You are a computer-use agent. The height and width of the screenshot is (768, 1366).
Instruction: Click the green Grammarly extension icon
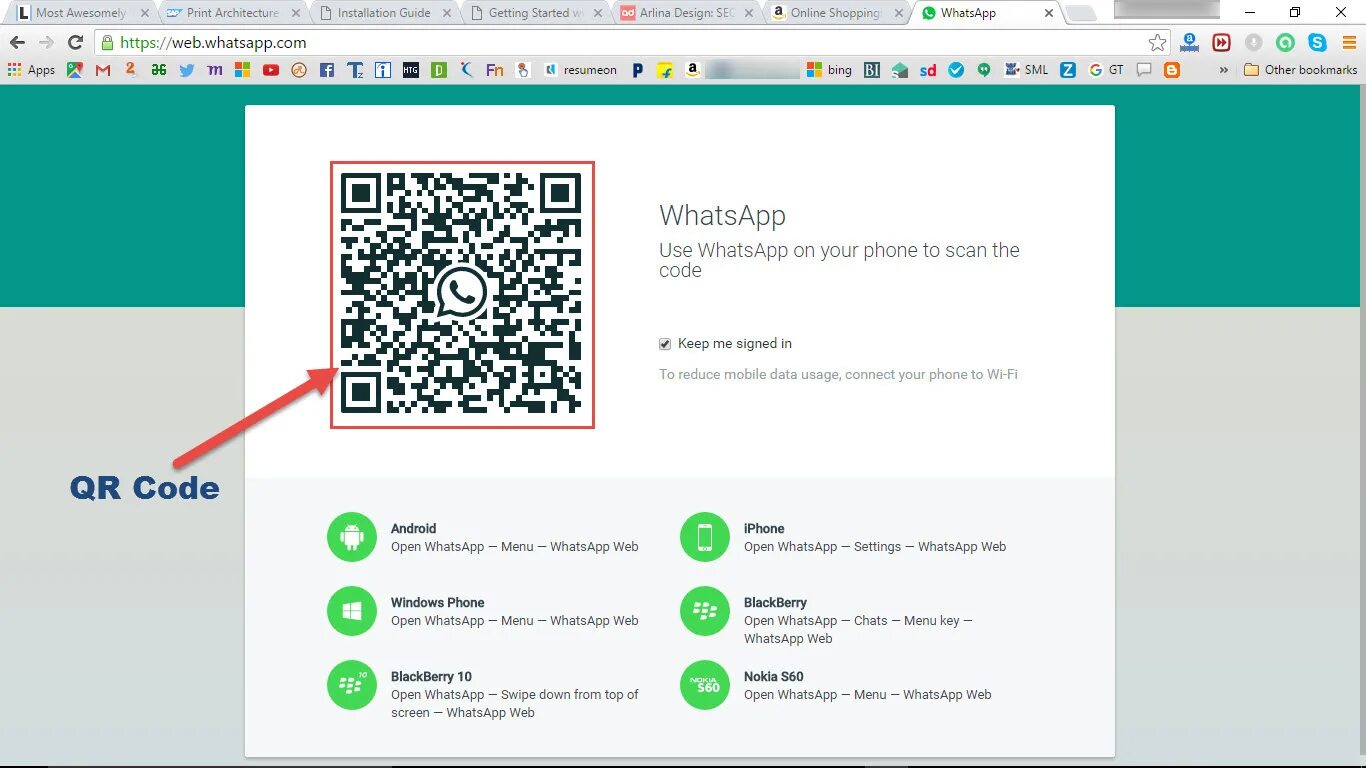(1285, 43)
